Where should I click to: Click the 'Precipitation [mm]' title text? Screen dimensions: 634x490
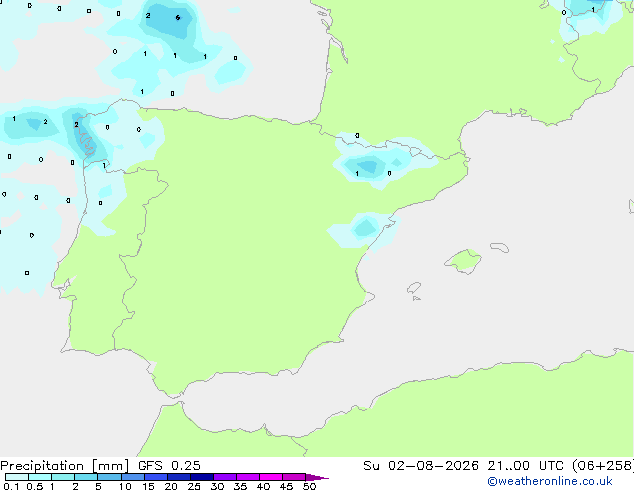point(64,466)
